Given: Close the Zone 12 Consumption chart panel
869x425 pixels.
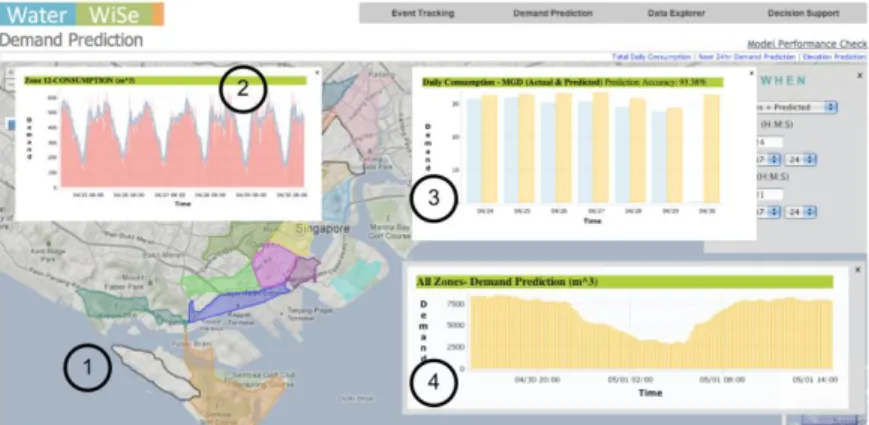Looking at the screenshot, I should pos(316,72).
